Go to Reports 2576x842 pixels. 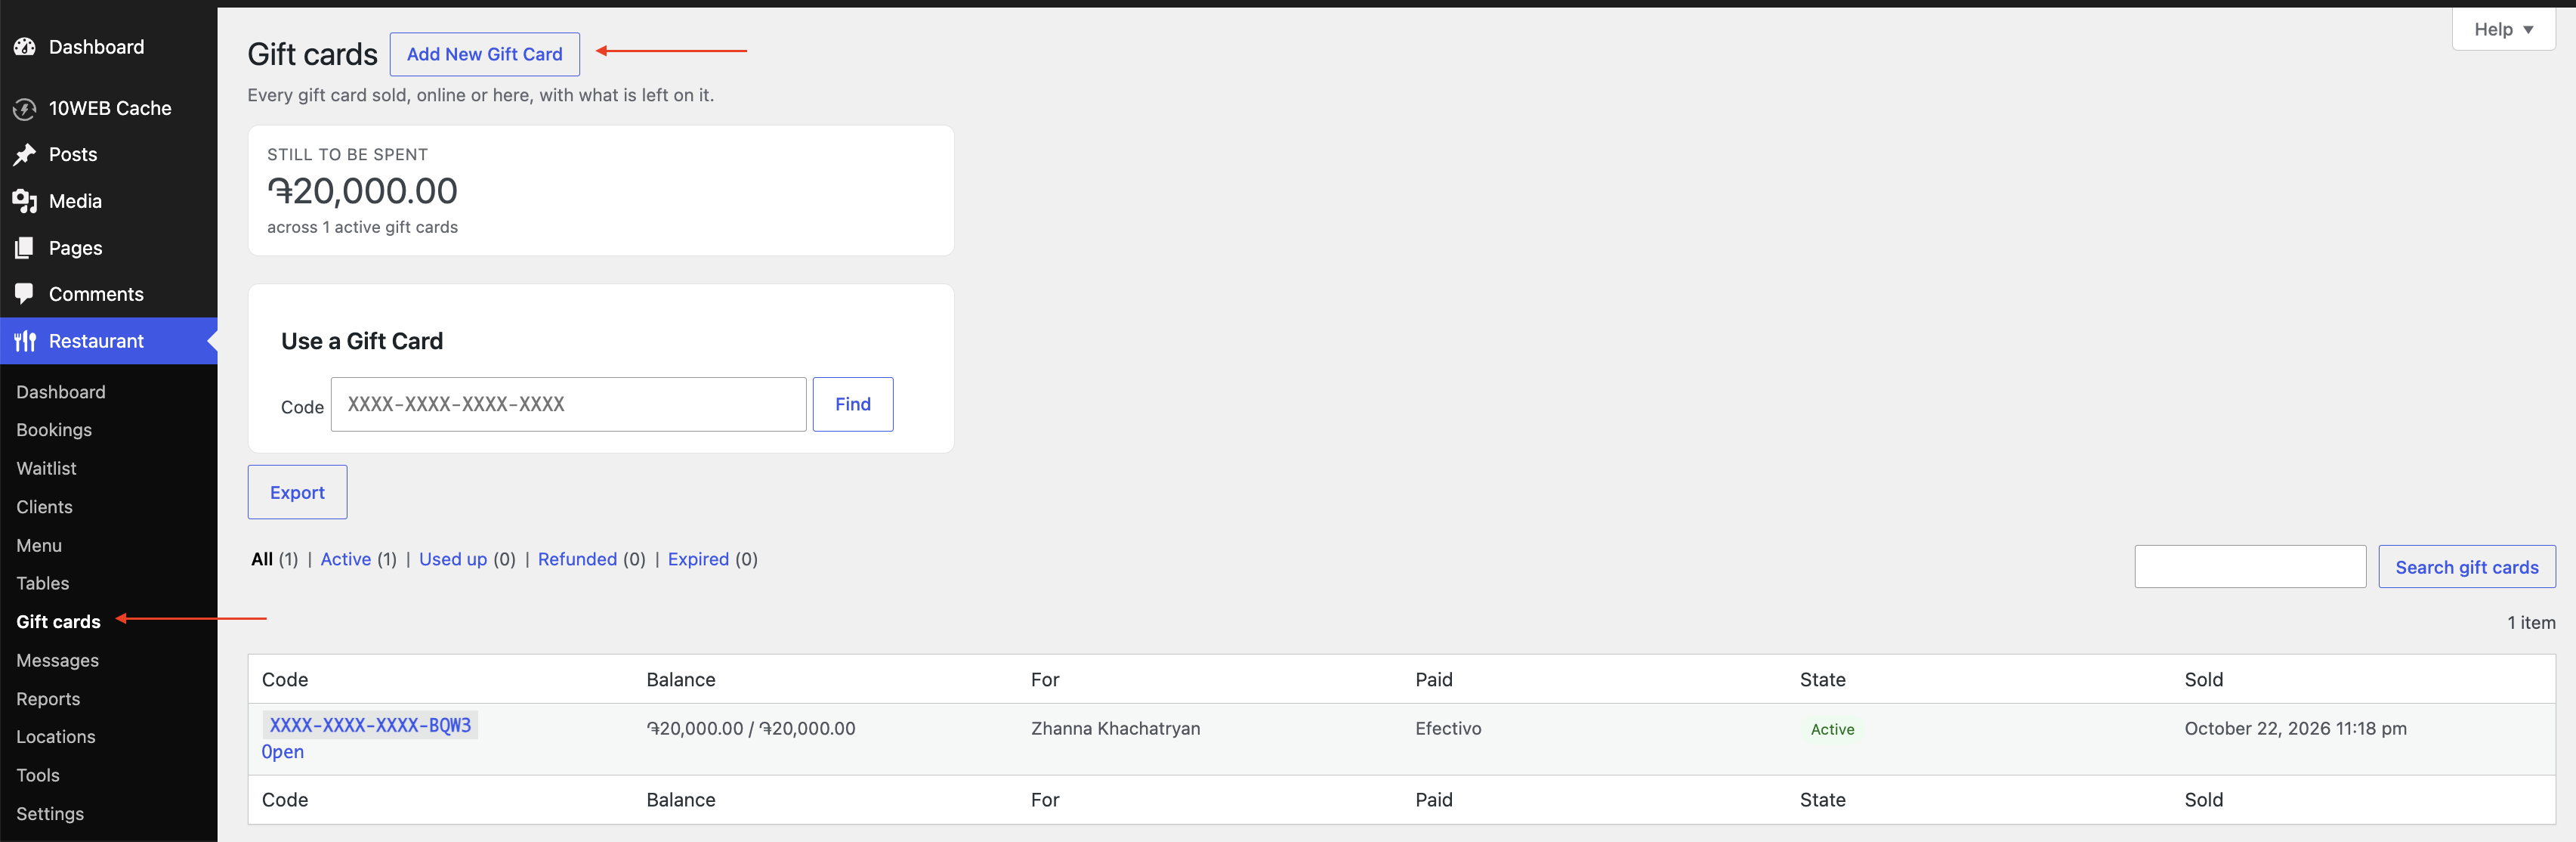click(48, 699)
